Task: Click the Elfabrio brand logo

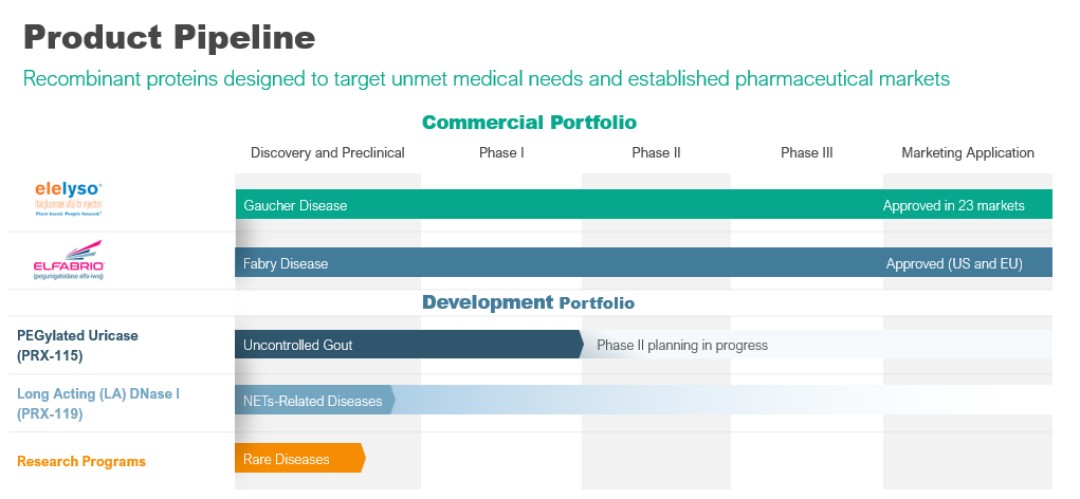Action: coord(69,260)
